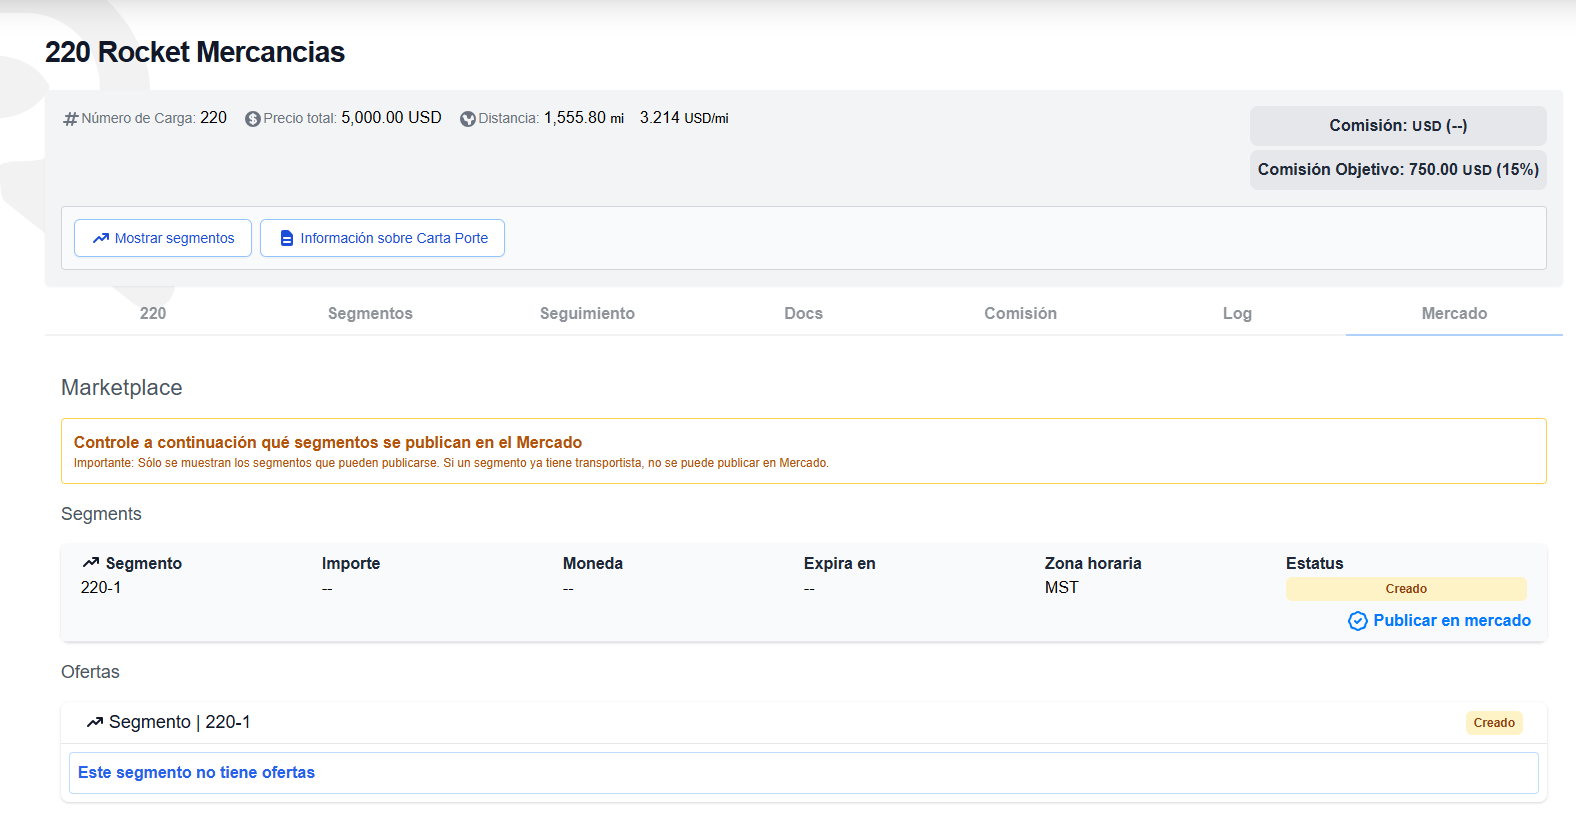Viewport: 1576px width, 833px height.
Task: Click the 220 Rocket Mercancias title
Action: pyautogui.click(x=195, y=52)
